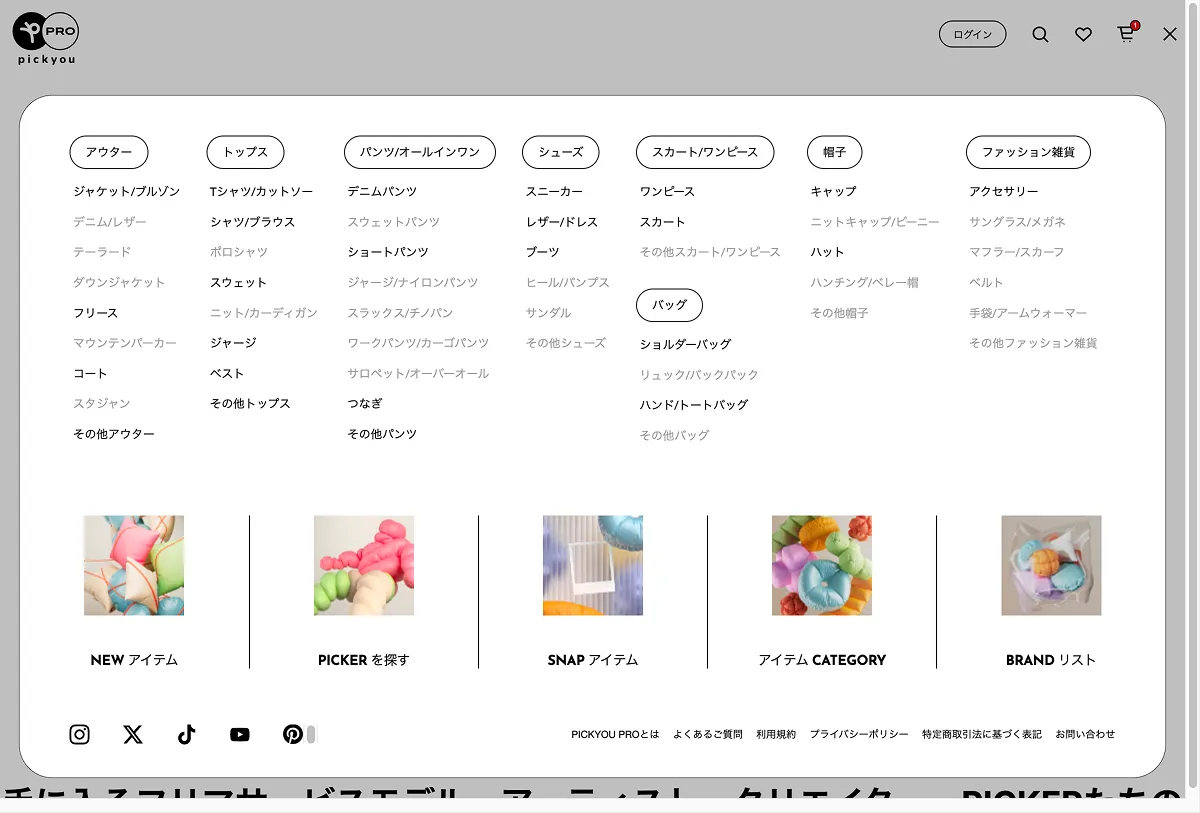Open the shopping cart icon
The height and width of the screenshot is (813, 1200).
1126,35
